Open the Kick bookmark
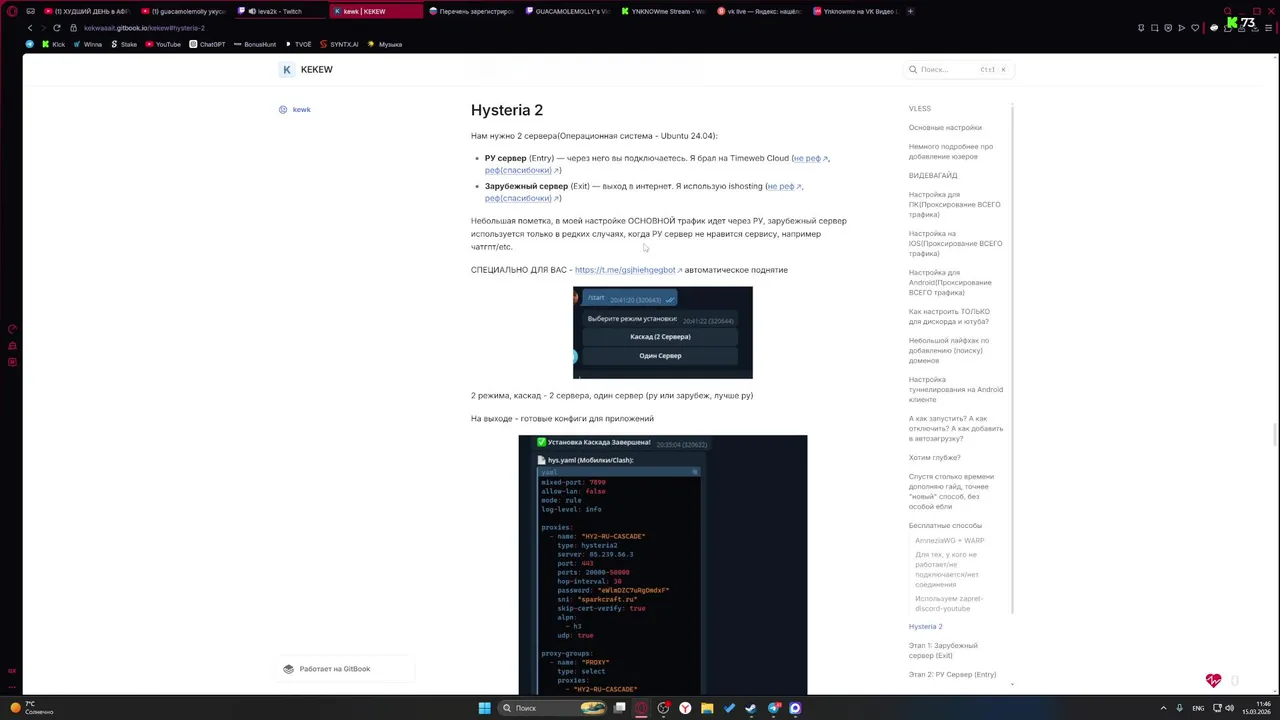 [53, 44]
